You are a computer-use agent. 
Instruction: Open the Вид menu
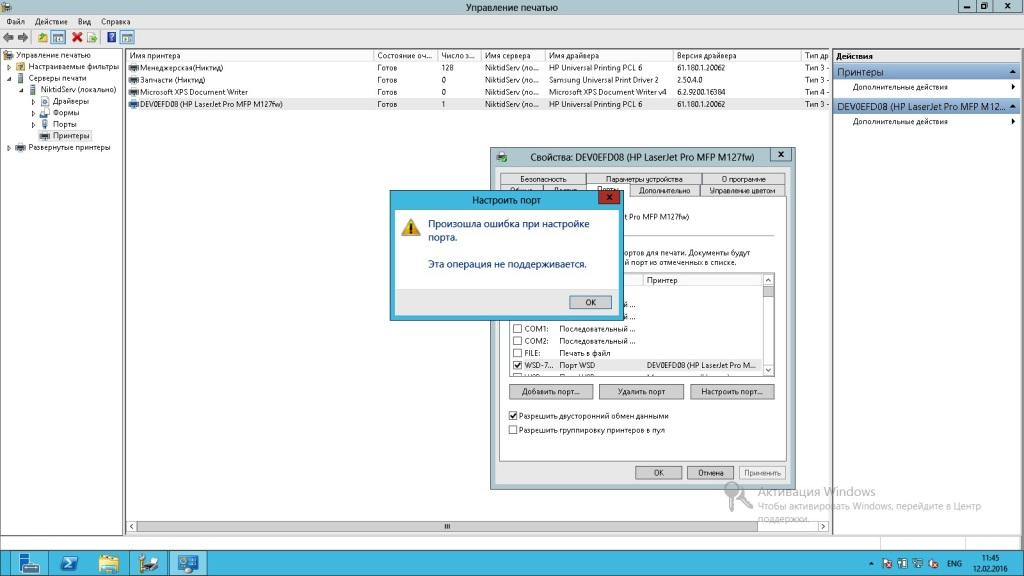click(84, 22)
